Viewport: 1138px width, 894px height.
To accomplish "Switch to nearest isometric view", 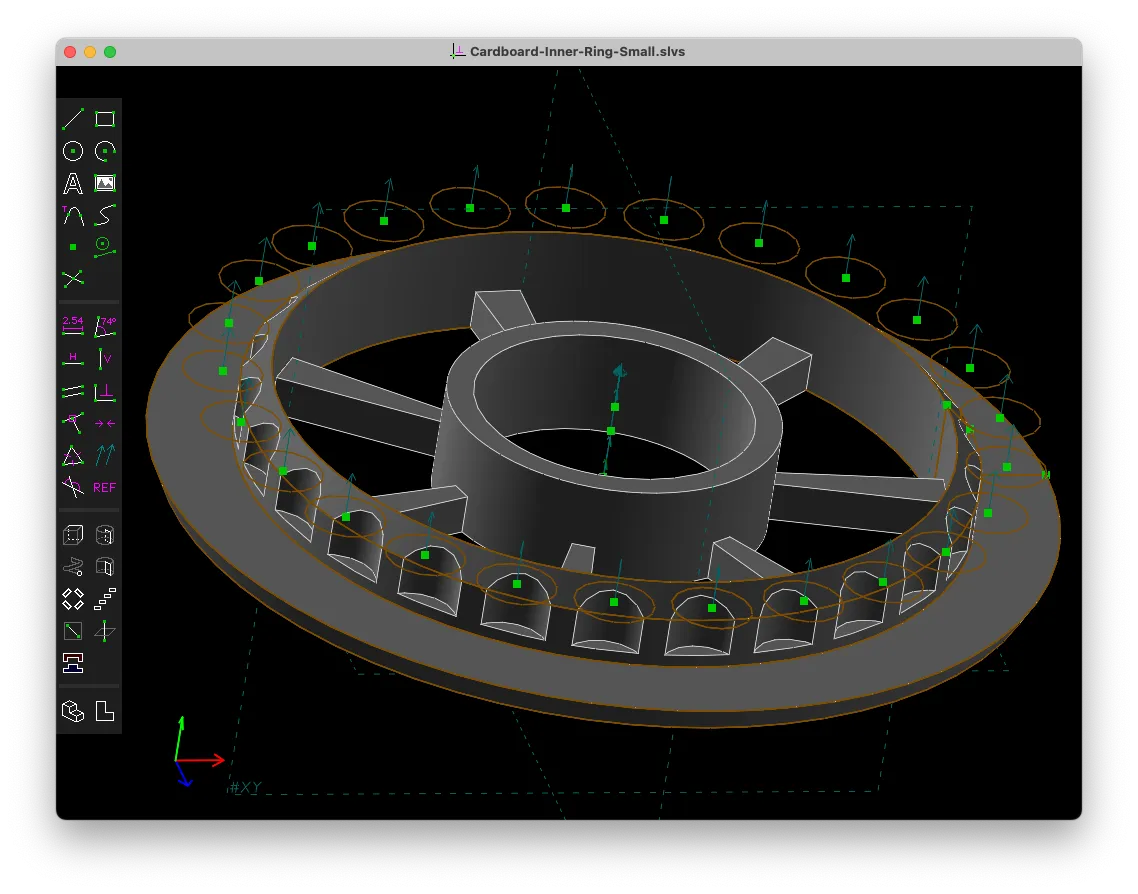I will 73,712.
